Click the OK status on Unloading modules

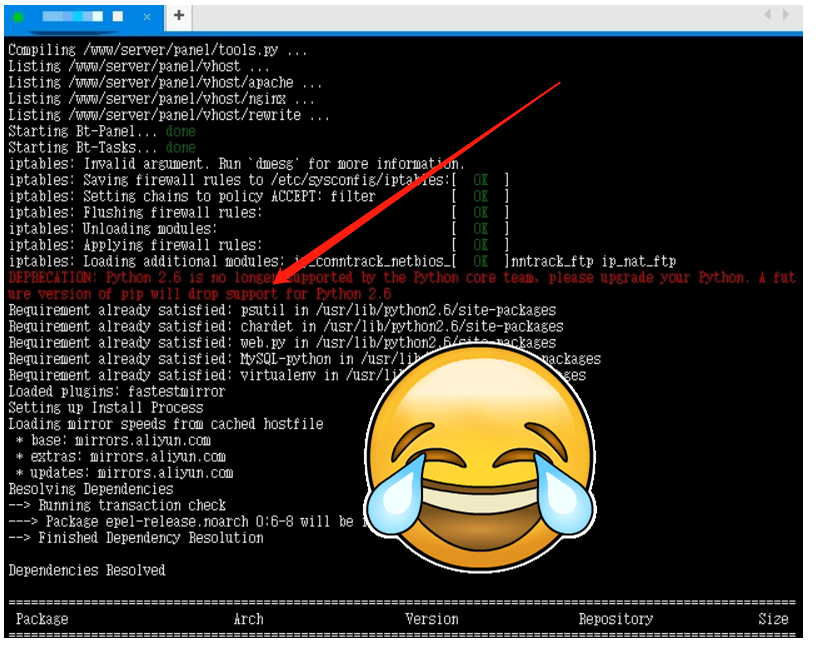point(480,229)
